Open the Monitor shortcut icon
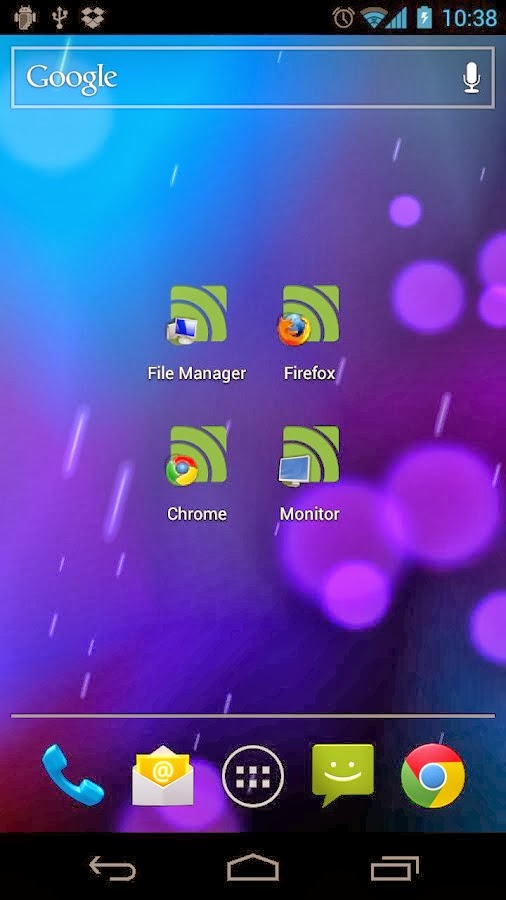 (x=309, y=456)
